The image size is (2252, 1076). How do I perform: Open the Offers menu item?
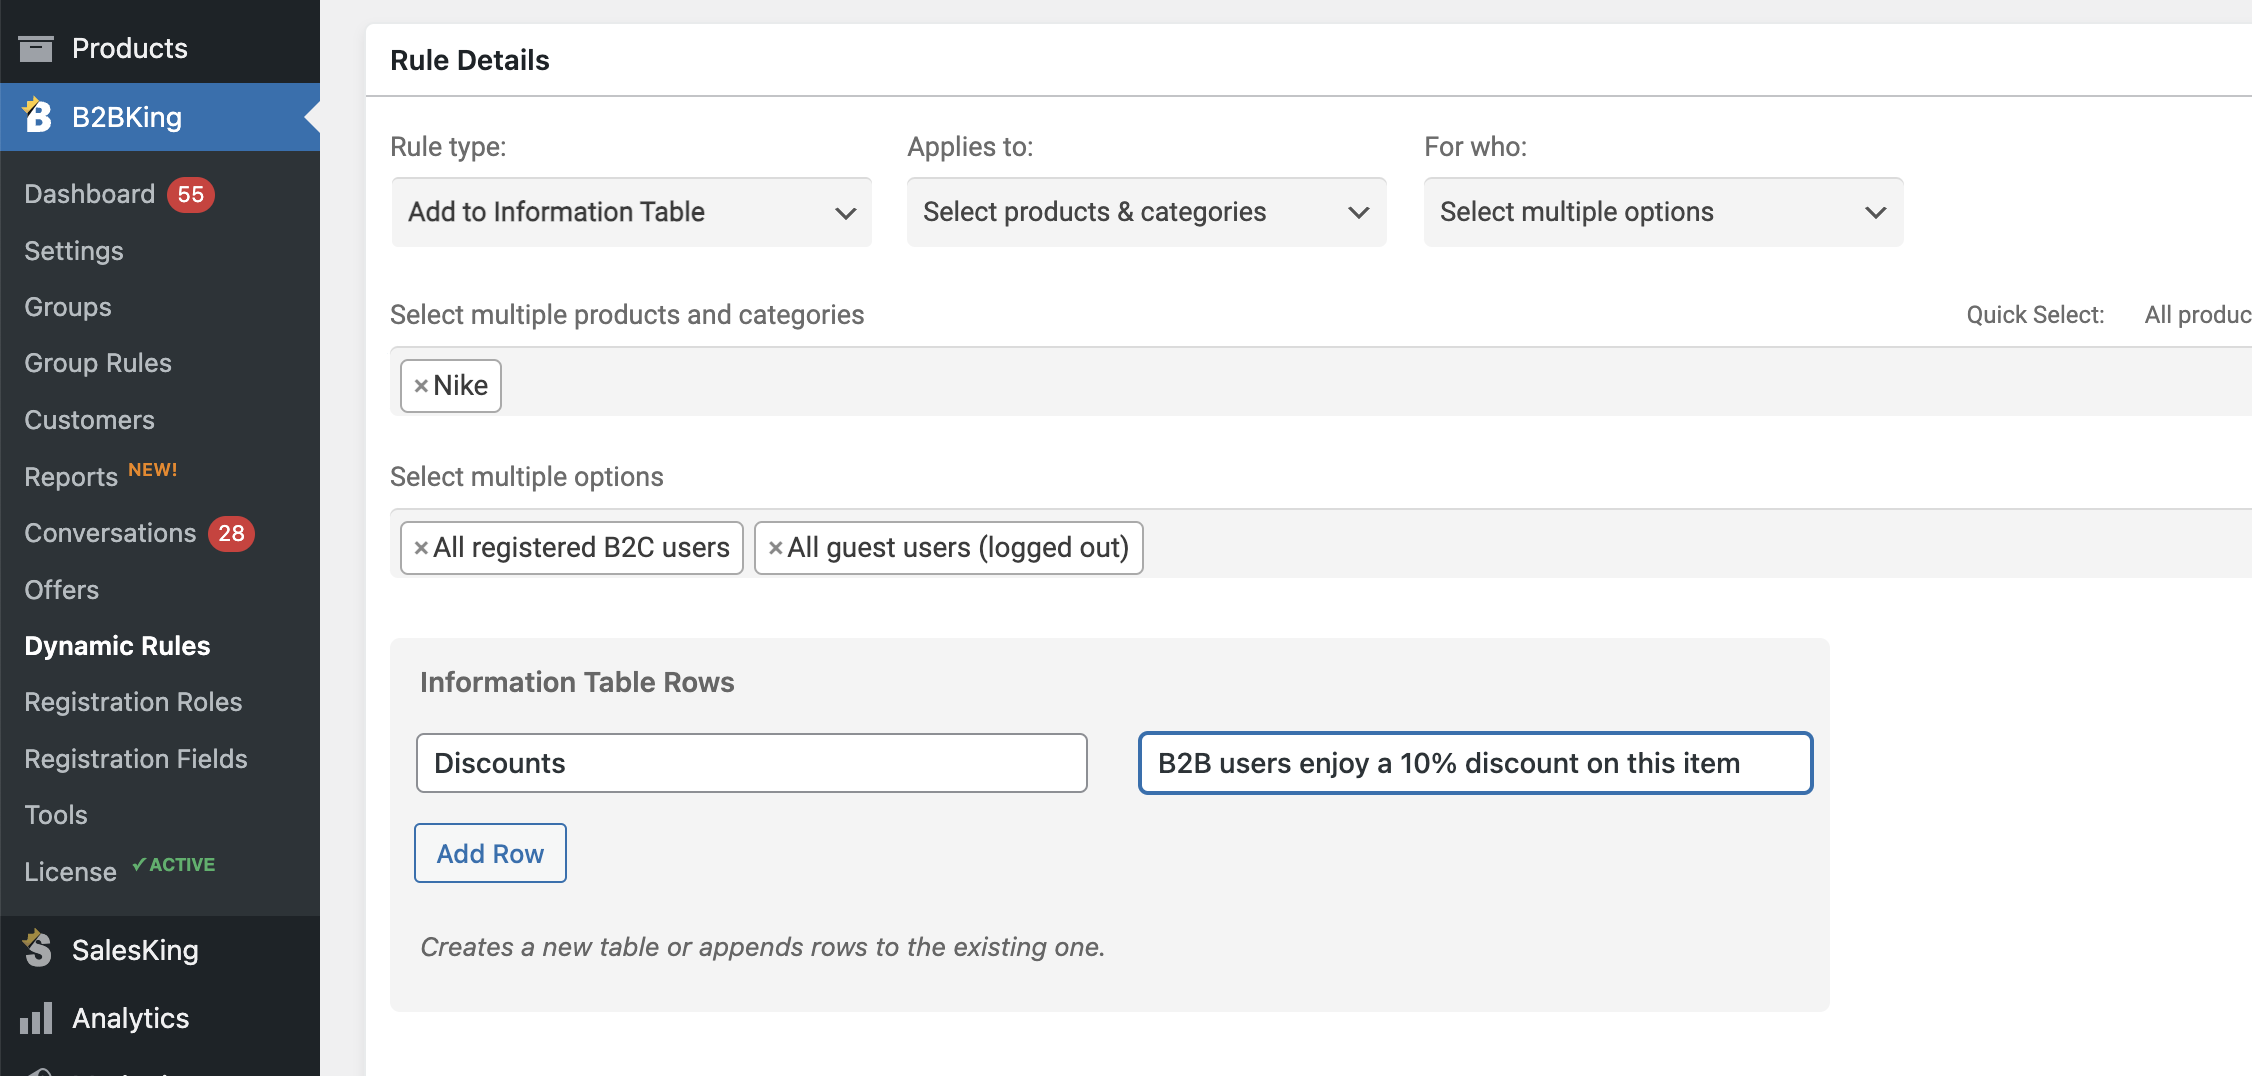(x=62, y=590)
